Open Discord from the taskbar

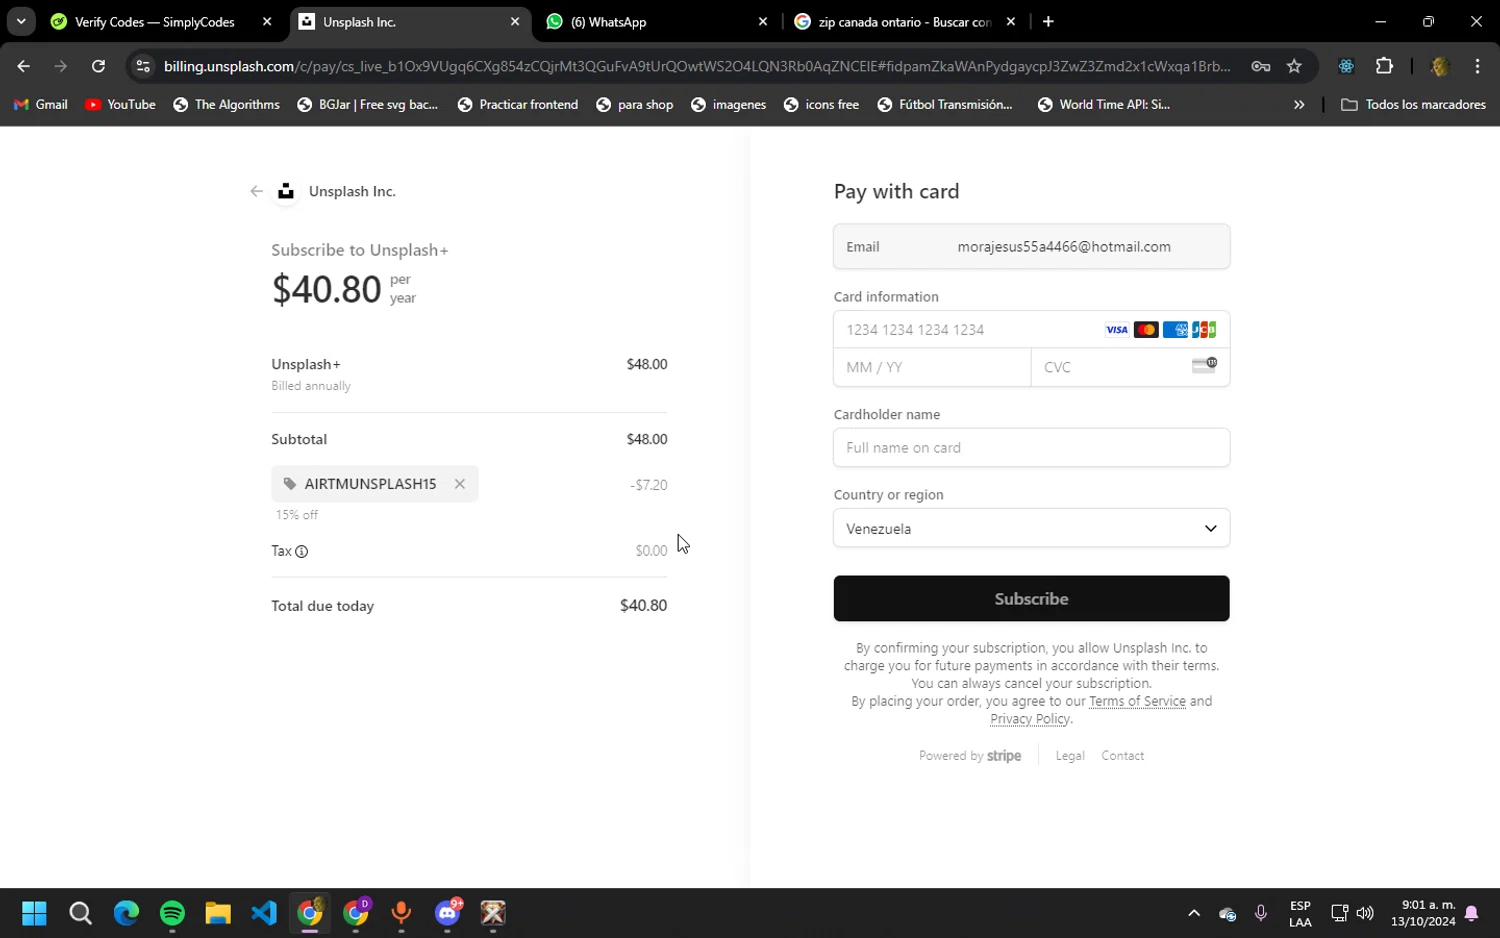[448, 913]
